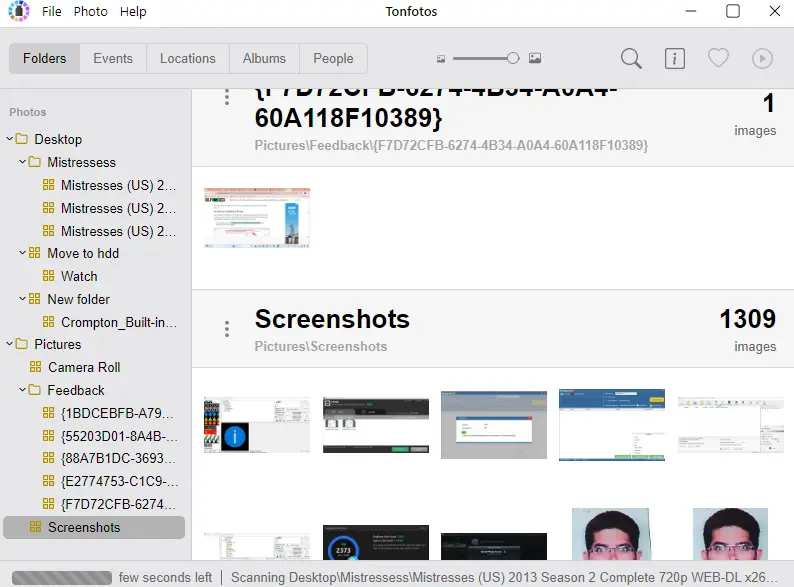Collapse the Feedback tree node
Viewport: 794px width, 587px height.
pyautogui.click(x=22, y=389)
